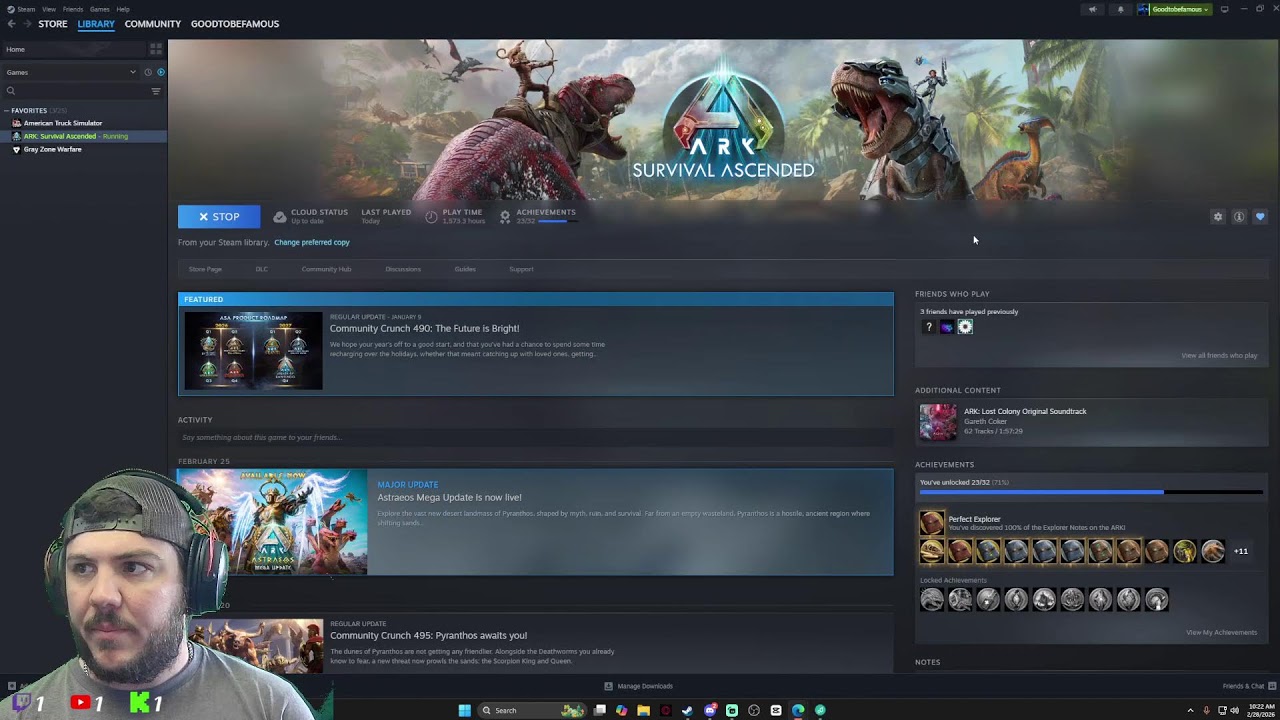Viewport: 1280px width, 720px height.
Task: Select American Truck Simulator in favorites
Action: click(x=62, y=123)
